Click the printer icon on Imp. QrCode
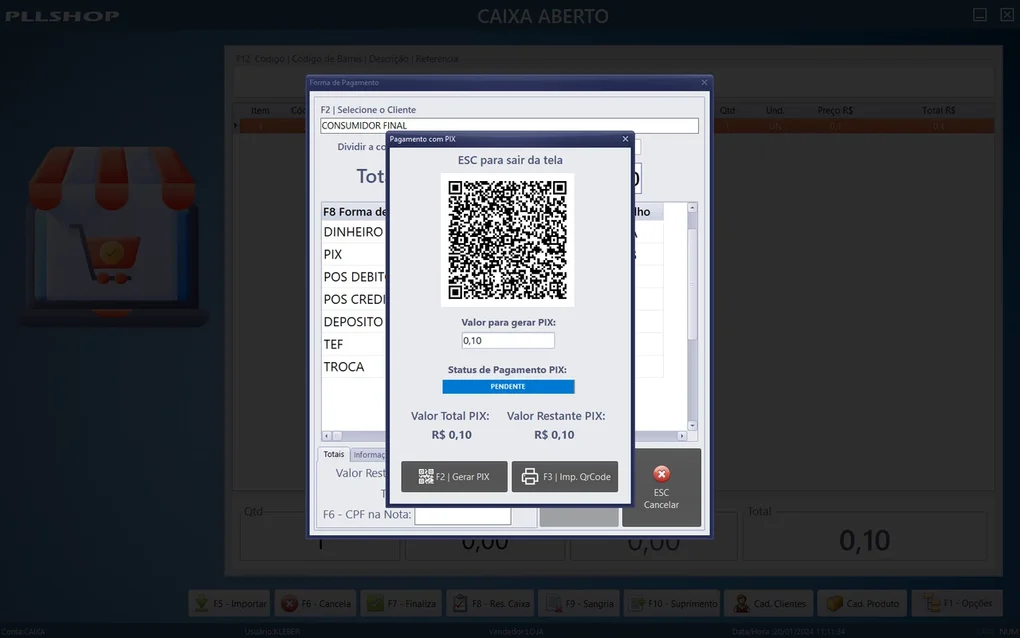This screenshot has width=1020, height=638. pyautogui.click(x=530, y=477)
